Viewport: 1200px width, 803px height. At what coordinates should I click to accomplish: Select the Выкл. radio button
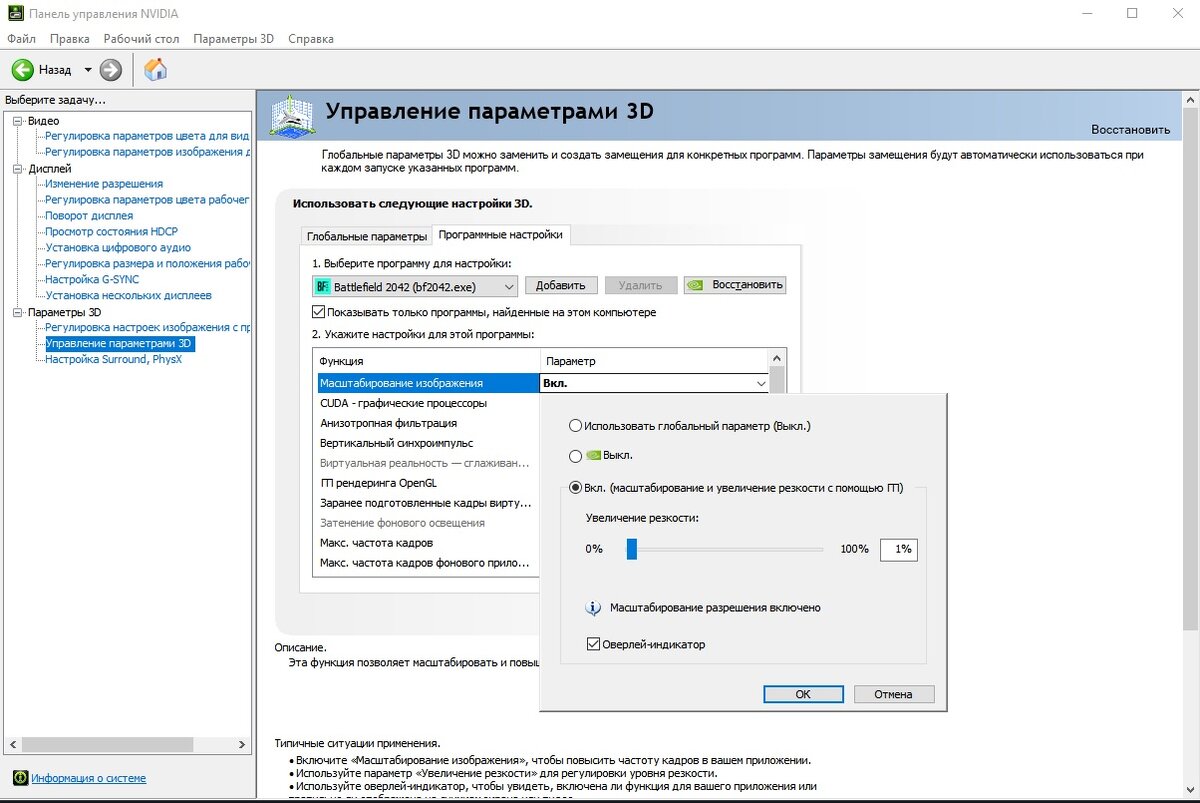tap(575, 456)
